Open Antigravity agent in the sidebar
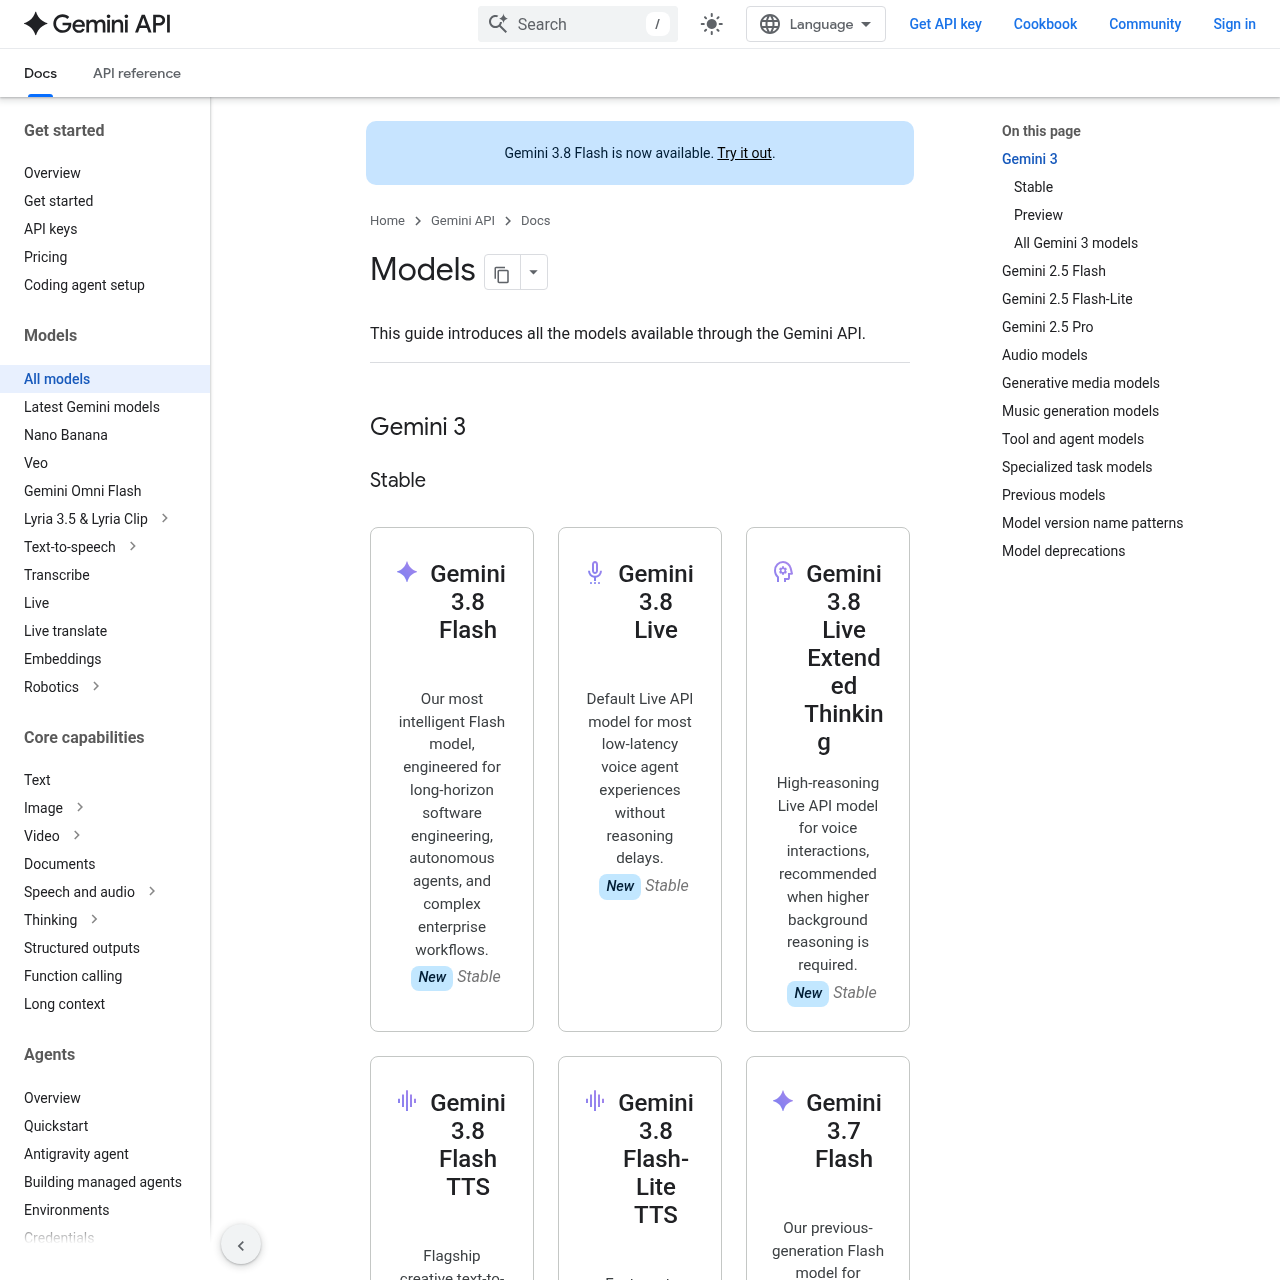The height and width of the screenshot is (1280, 1280). click(x=76, y=1154)
